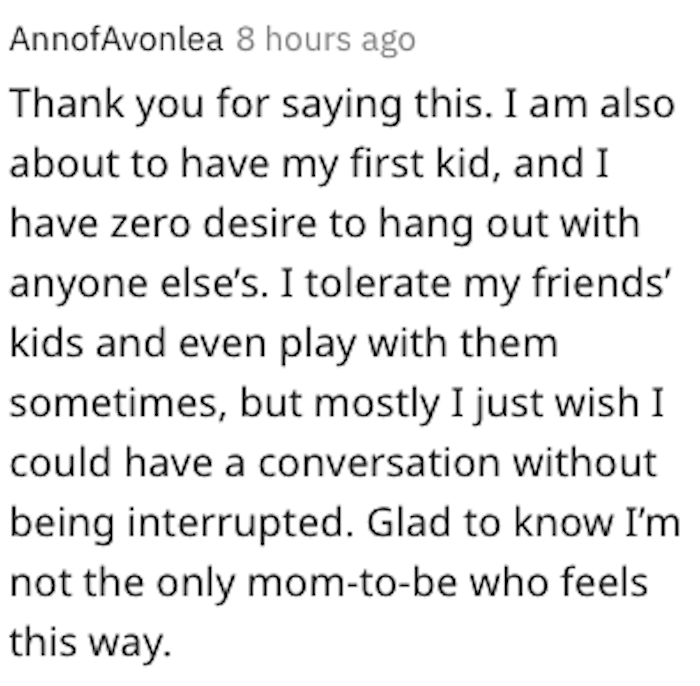
Task: Click the phrase 'Glad to know'
Action: coord(489,522)
